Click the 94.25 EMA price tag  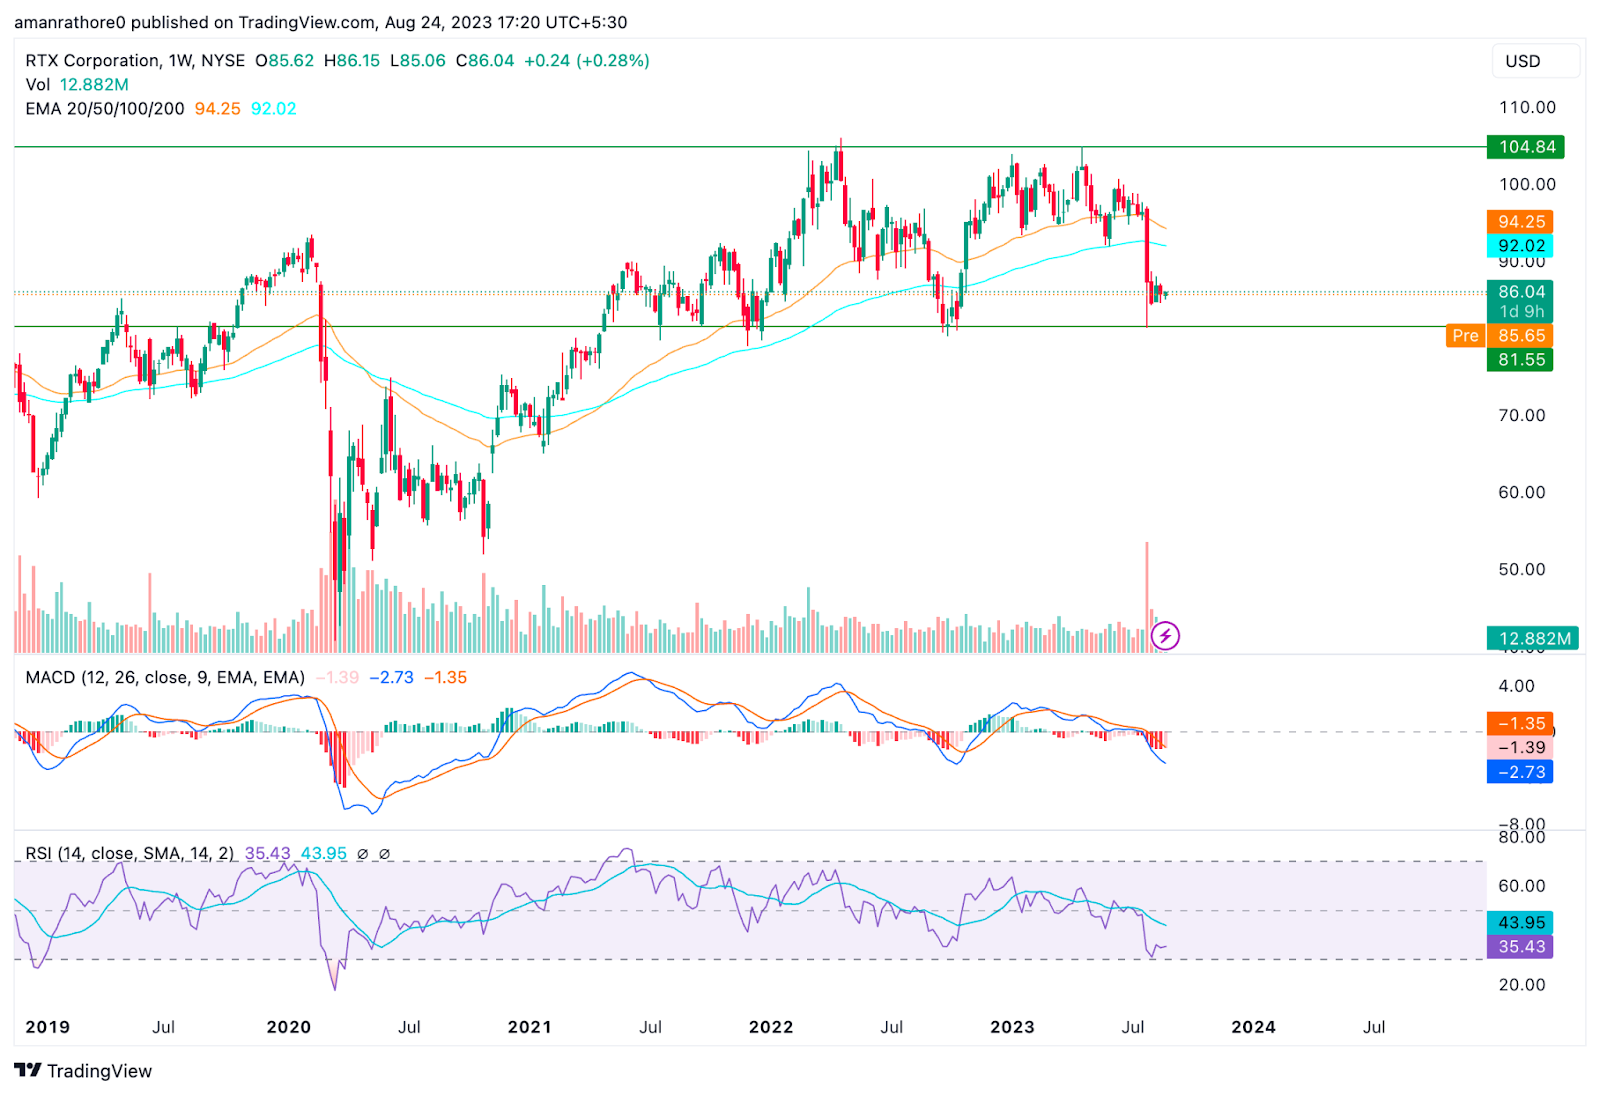tap(1520, 222)
